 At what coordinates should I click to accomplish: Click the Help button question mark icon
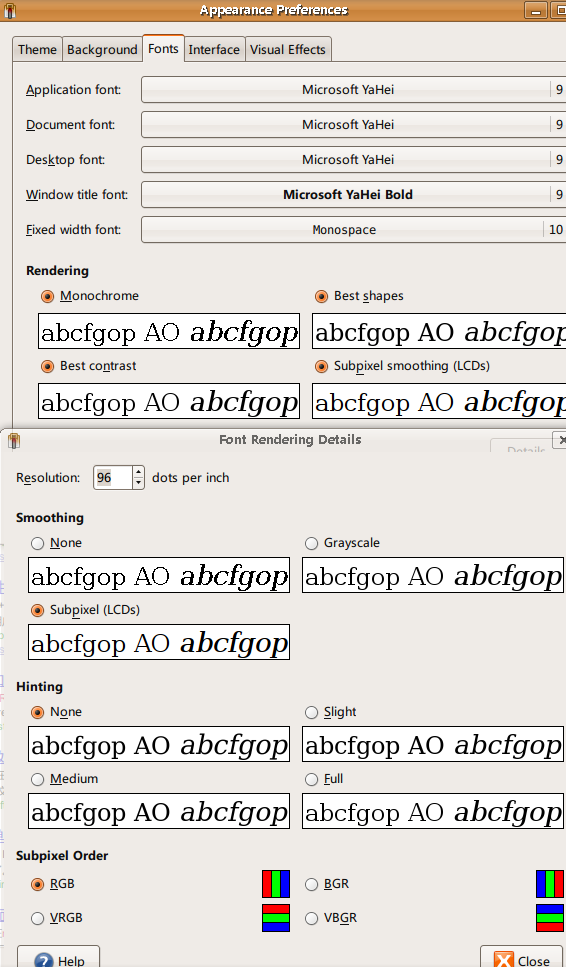click(44, 961)
